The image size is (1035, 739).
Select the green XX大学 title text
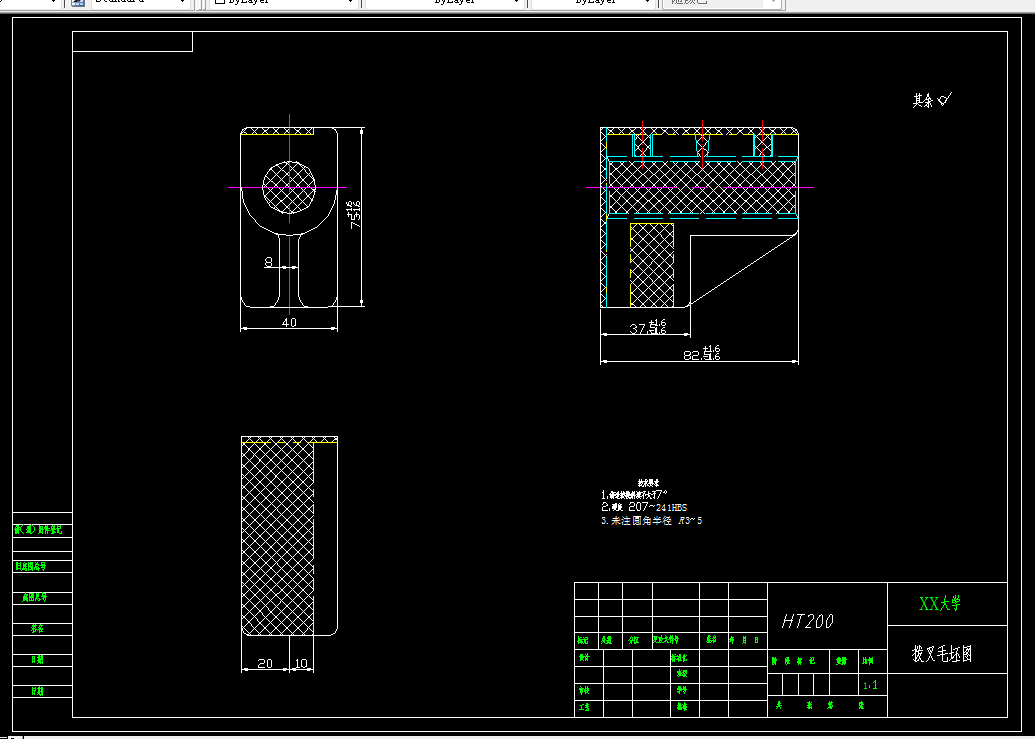tap(940, 603)
